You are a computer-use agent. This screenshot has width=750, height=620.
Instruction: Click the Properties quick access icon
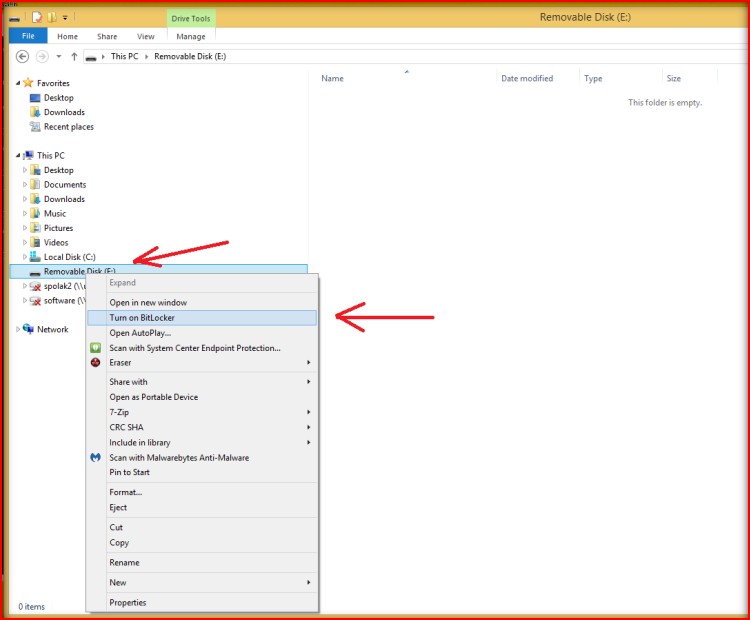tap(37, 18)
